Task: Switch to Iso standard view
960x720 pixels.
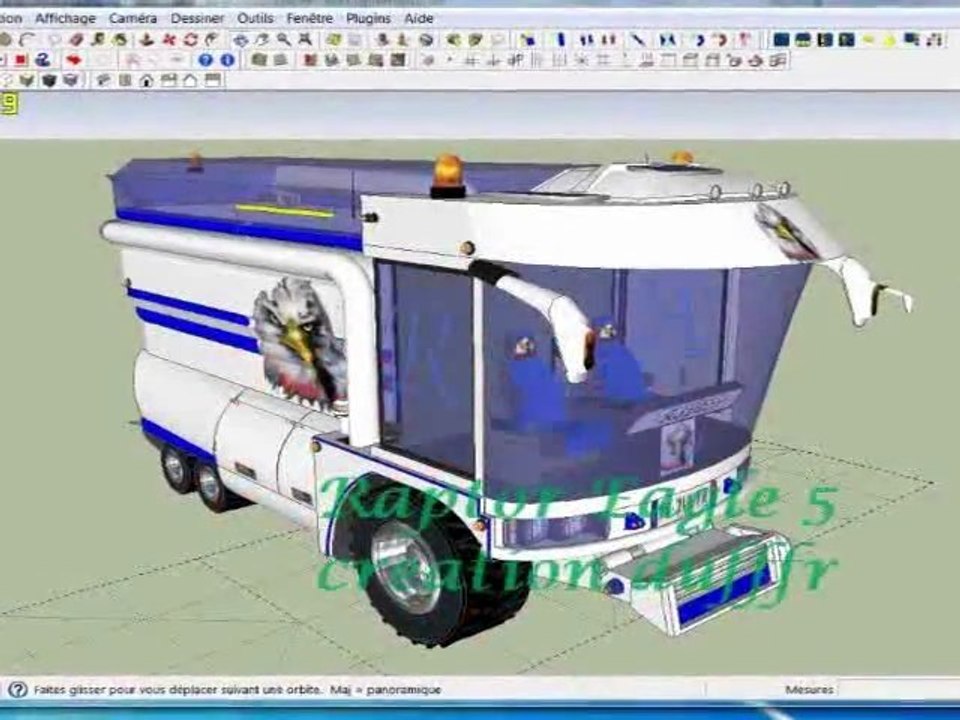Action: click(x=103, y=80)
